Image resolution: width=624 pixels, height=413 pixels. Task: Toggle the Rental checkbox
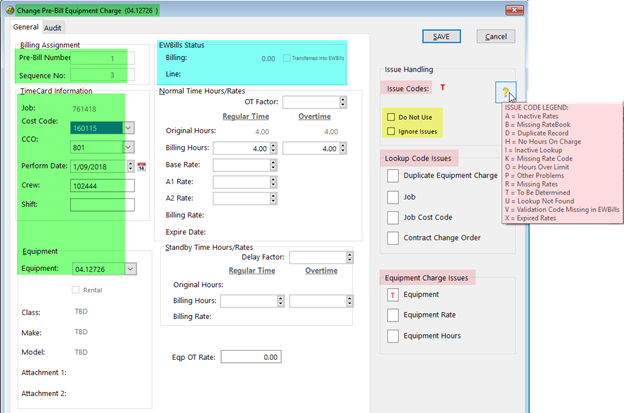tap(76, 290)
